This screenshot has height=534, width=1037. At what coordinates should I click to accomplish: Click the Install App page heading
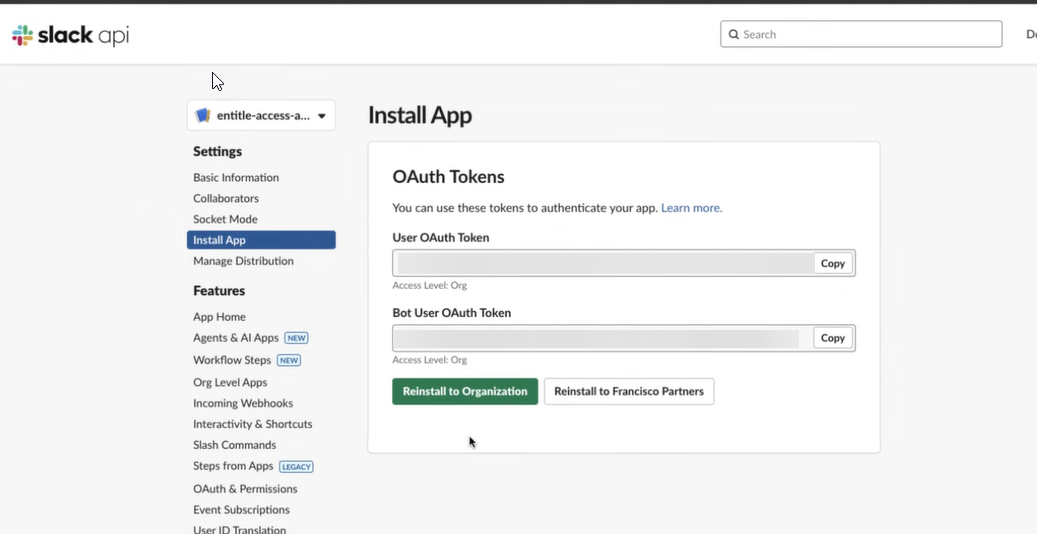tap(420, 115)
